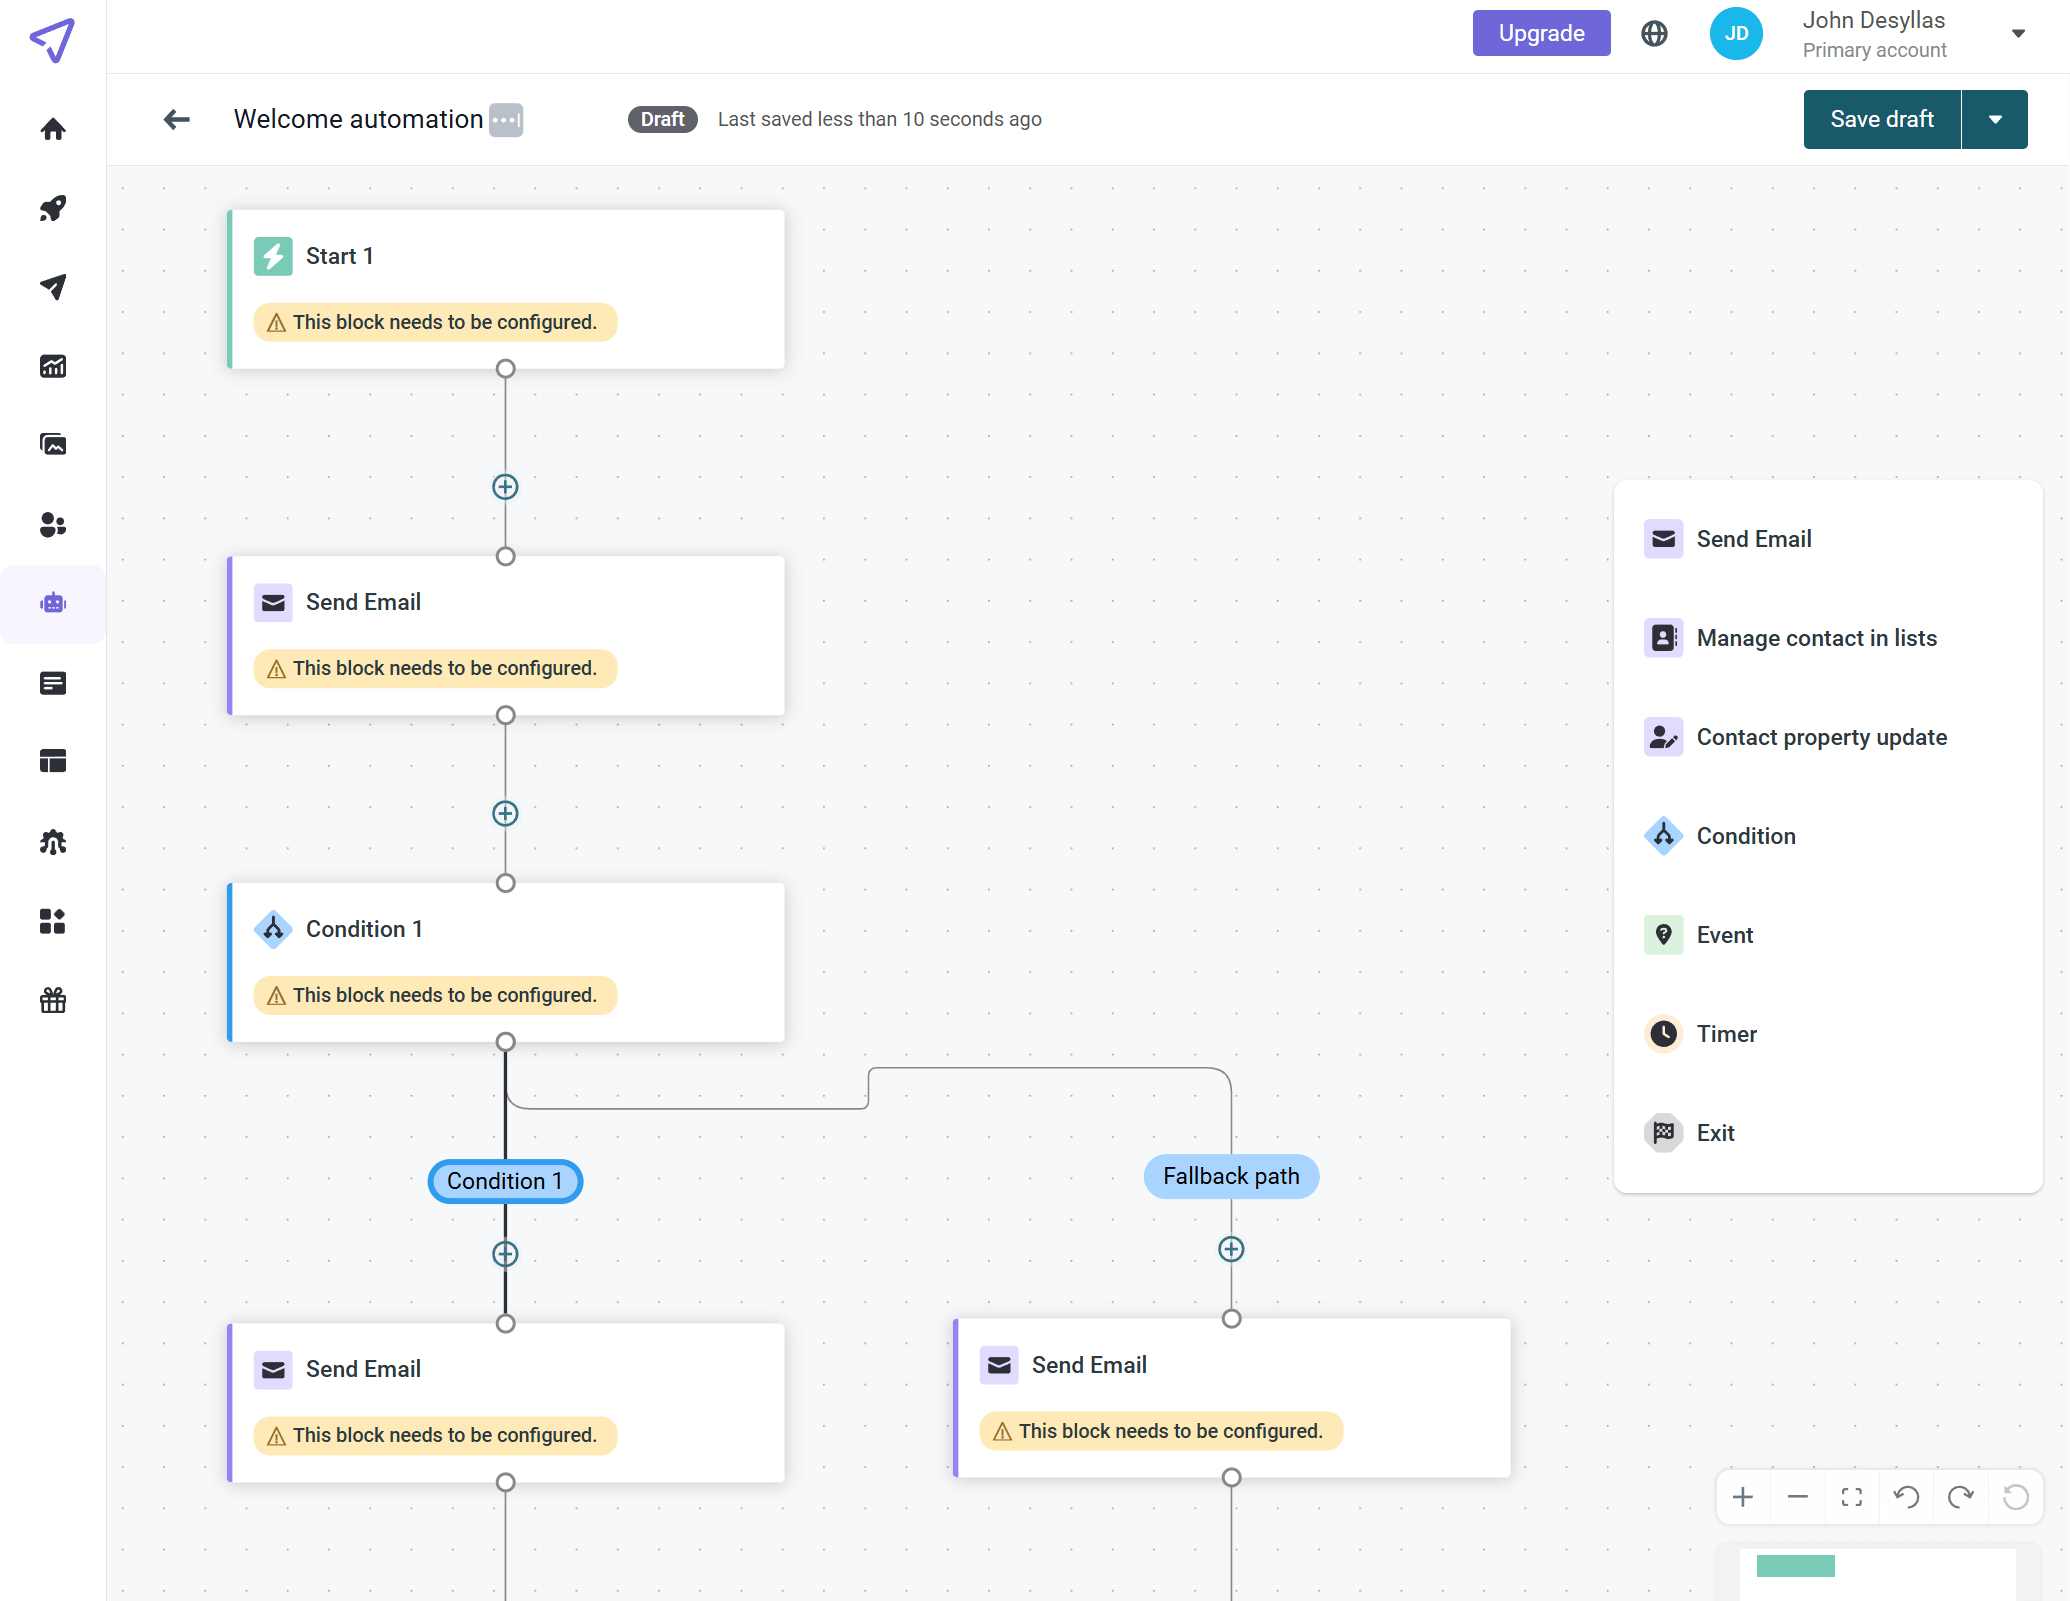Click the back arrow next to Welcome automation
Image resolution: width=2070 pixels, height=1601 pixels.
click(176, 119)
